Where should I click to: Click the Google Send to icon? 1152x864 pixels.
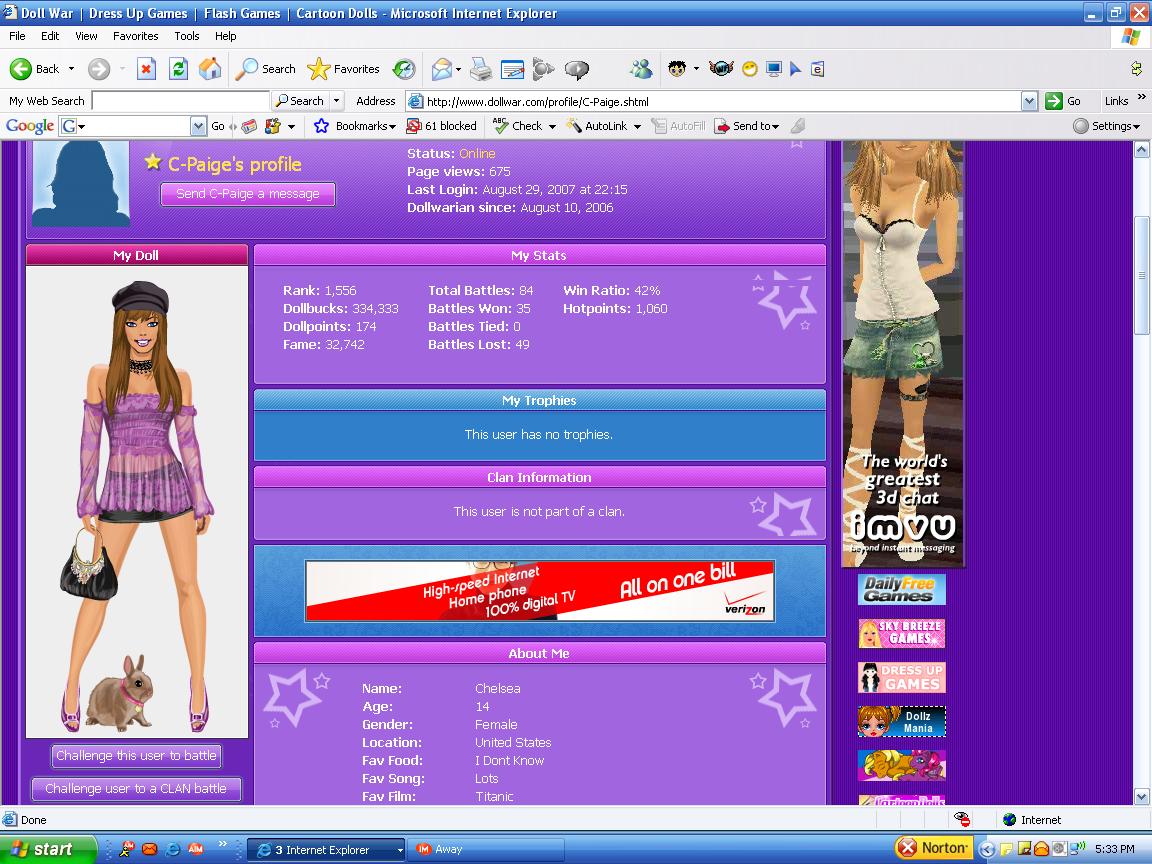[x=722, y=126]
